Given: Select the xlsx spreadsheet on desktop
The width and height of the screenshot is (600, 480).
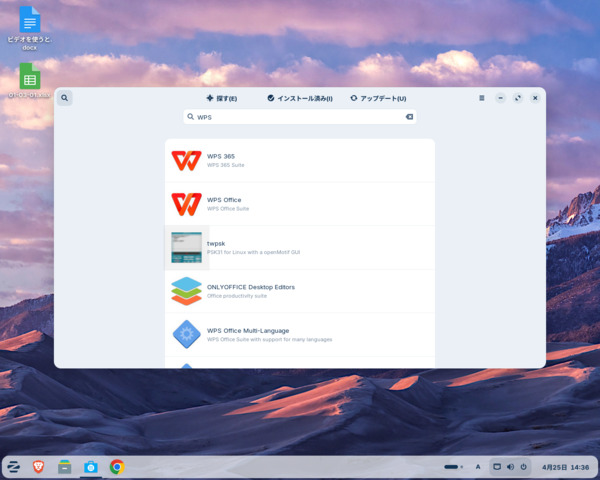Looking at the screenshot, I should point(29,80).
